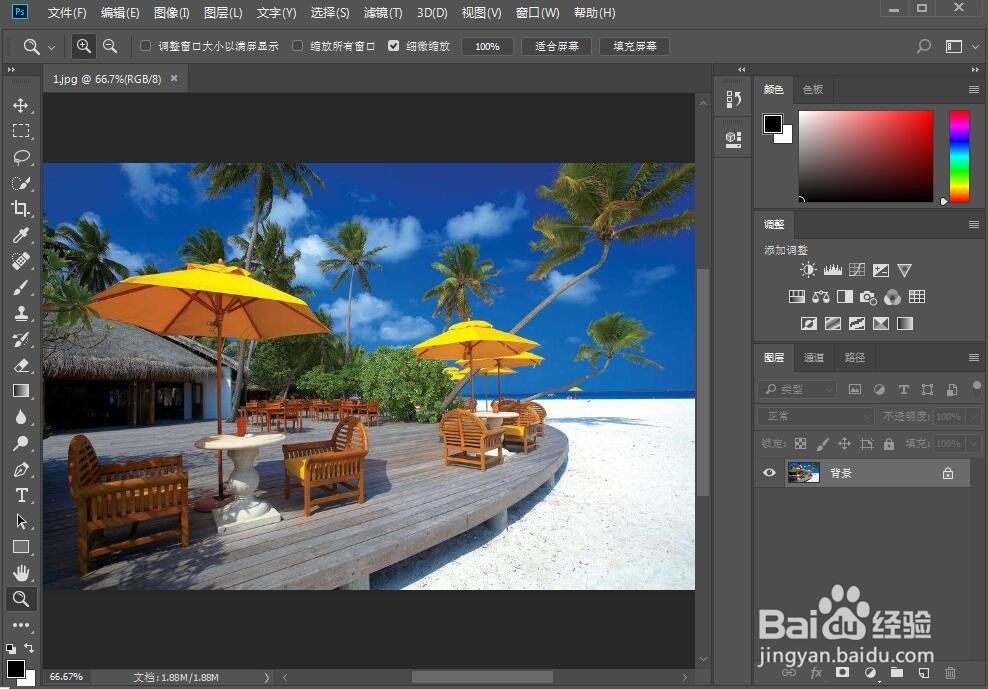Image resolution: width=988 pixels, height=689 pixels.
Task: Select the Zoom tool in the toolbox
Action: (21, 599)
